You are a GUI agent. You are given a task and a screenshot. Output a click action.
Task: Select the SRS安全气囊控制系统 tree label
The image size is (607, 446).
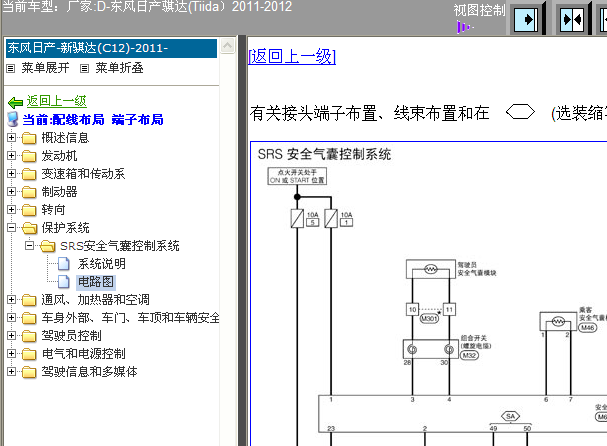120,246
